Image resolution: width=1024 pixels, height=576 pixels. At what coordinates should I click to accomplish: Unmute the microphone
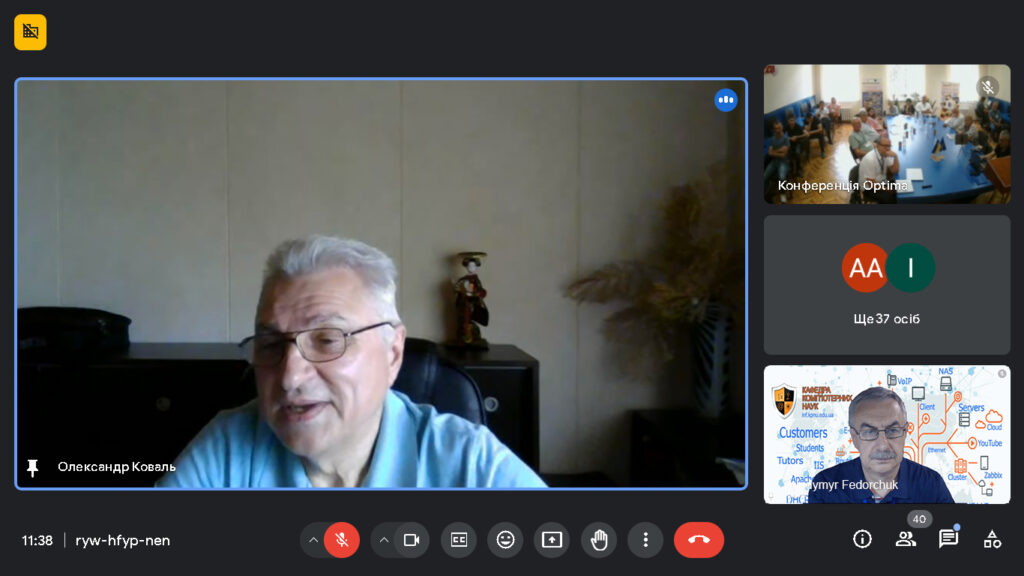pyautogui.click(x=342, y=540)
